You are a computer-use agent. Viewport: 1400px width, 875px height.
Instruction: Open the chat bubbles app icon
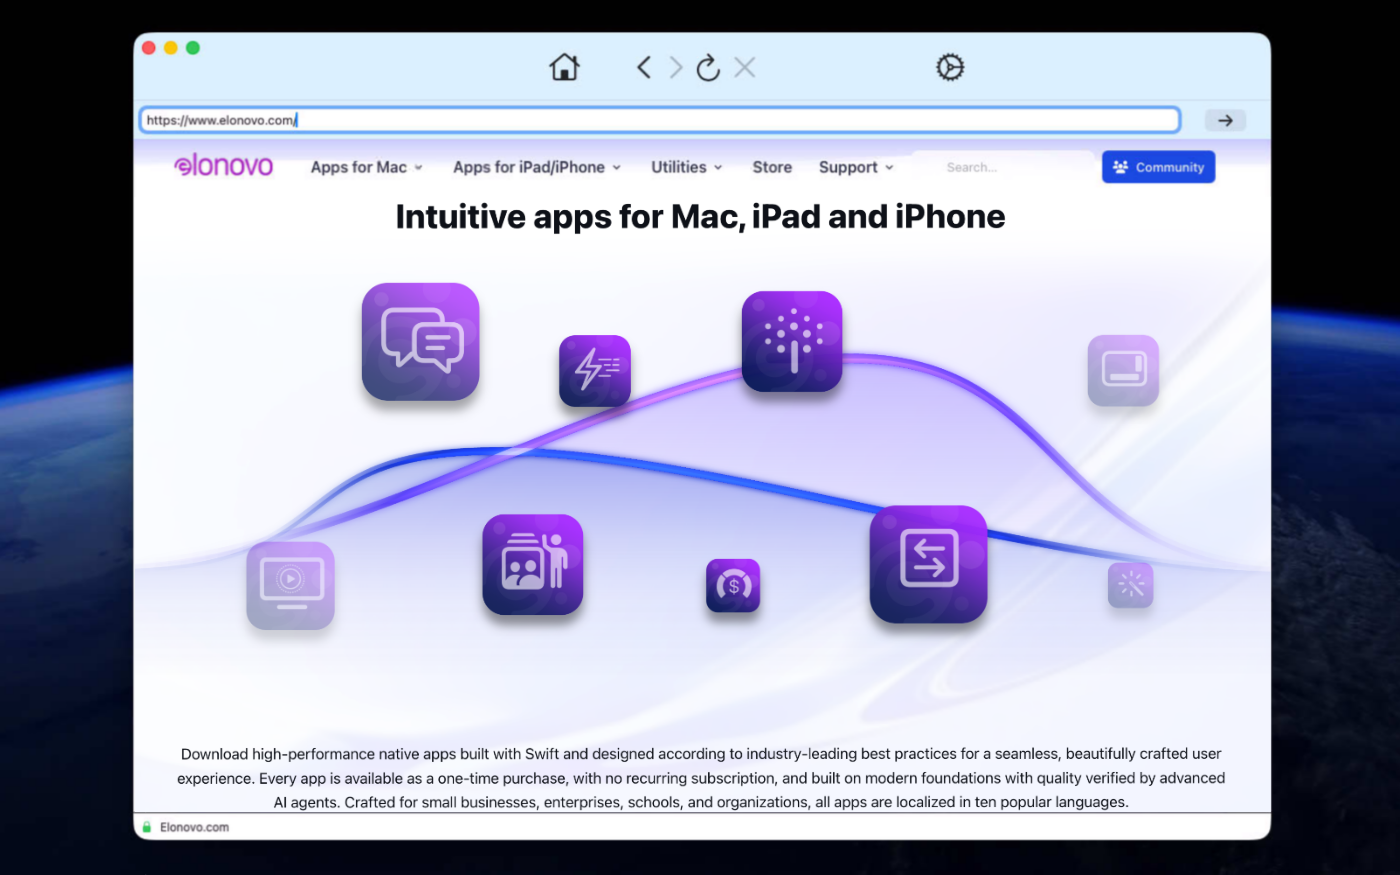click(x=421, y=342)
